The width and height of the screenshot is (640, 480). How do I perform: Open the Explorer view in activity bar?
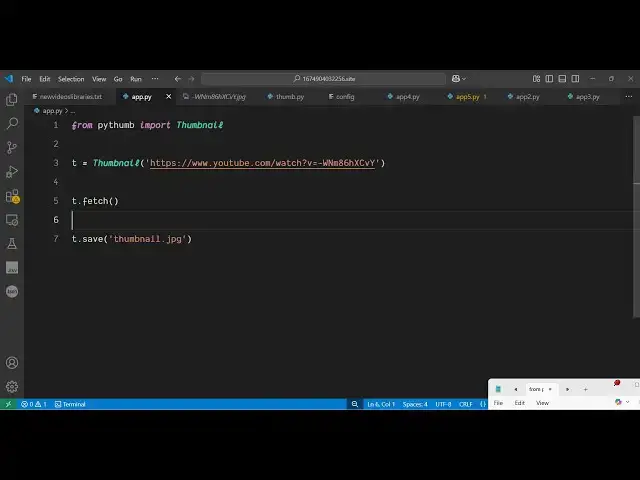coord(12,99)
